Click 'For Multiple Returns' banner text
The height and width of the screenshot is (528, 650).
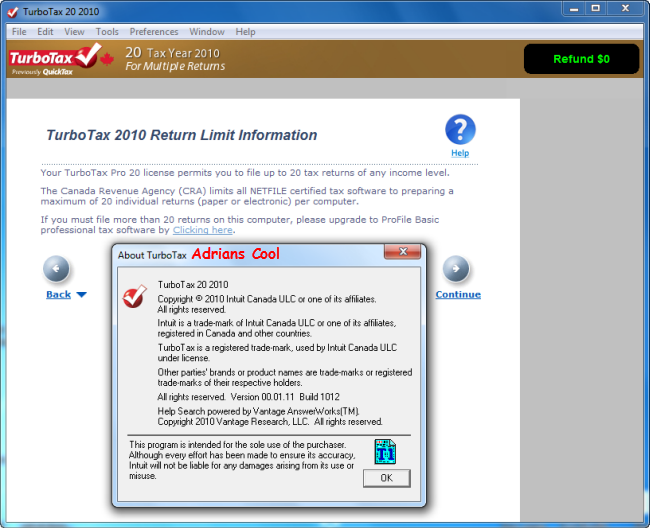click(x=175, y=66)
